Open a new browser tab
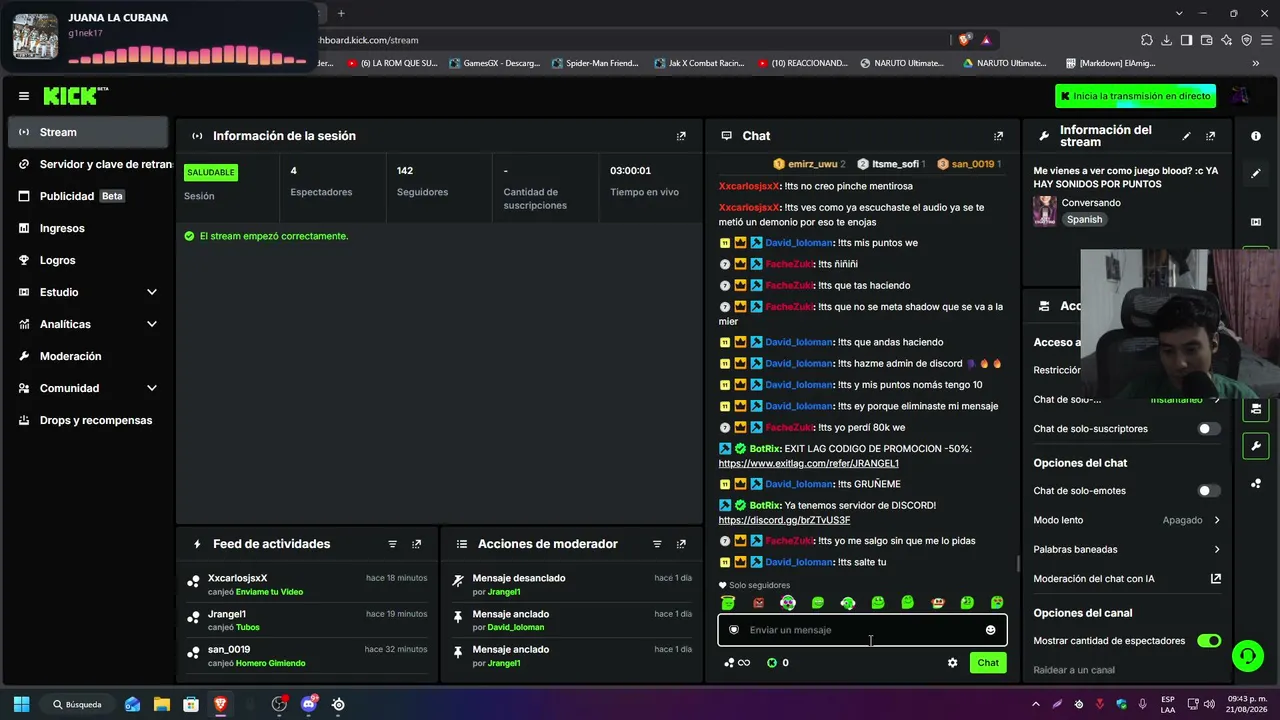The image size is (1280, 720). click(x=341, y=13)
